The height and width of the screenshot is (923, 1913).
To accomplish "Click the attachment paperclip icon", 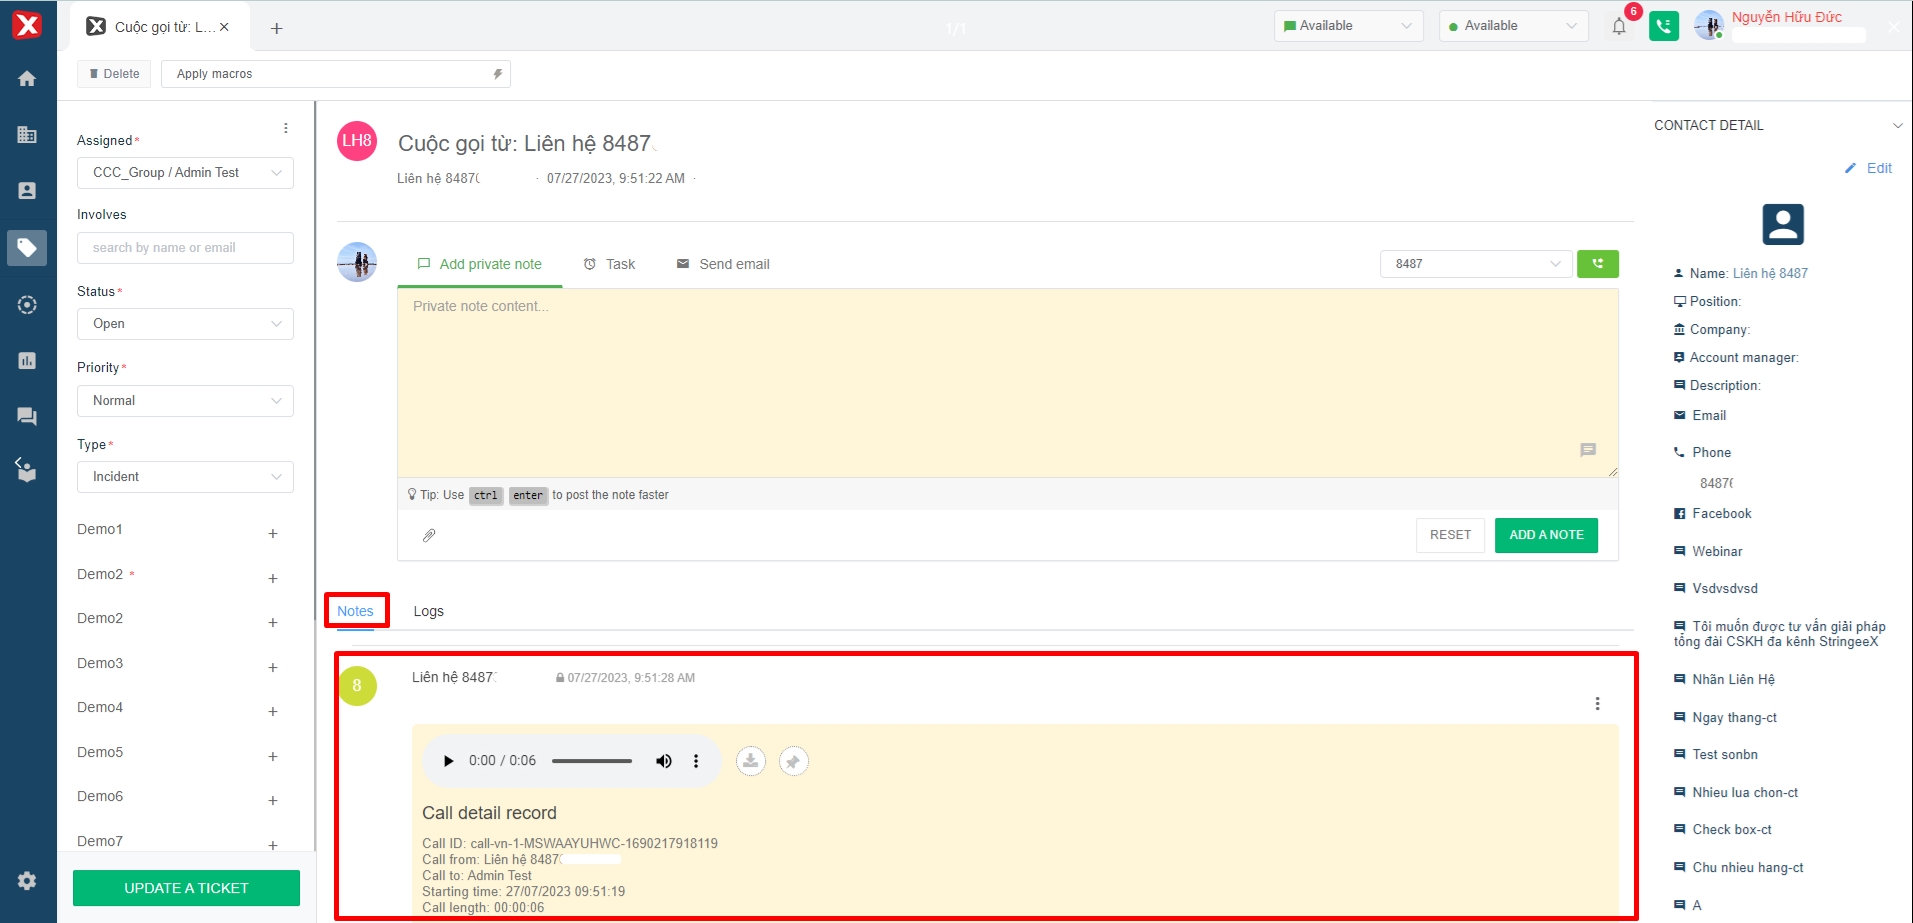I will point(429,536).
